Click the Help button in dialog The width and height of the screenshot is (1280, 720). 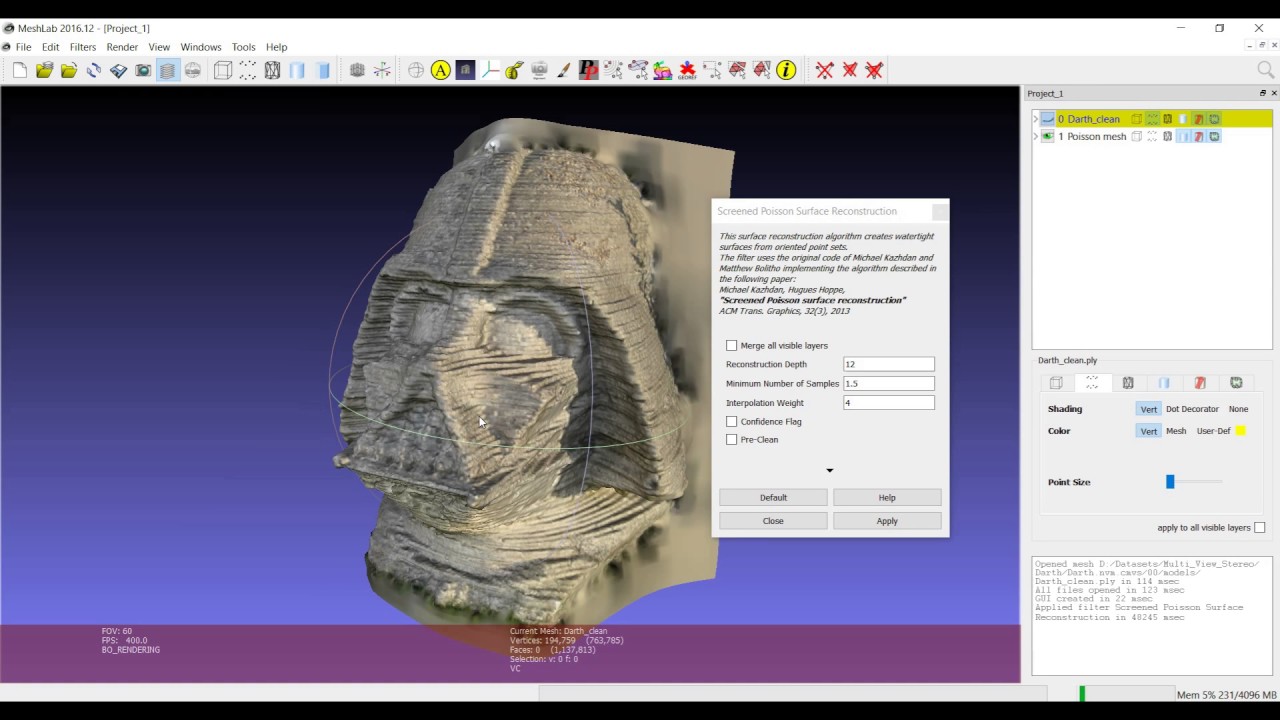[x=887, y=497]
